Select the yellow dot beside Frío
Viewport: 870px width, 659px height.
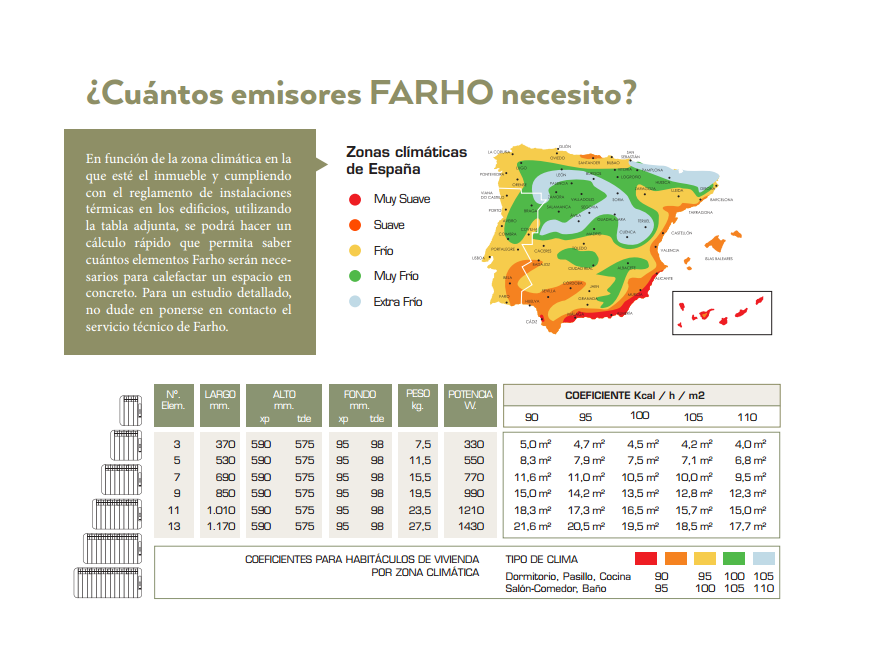355,251
